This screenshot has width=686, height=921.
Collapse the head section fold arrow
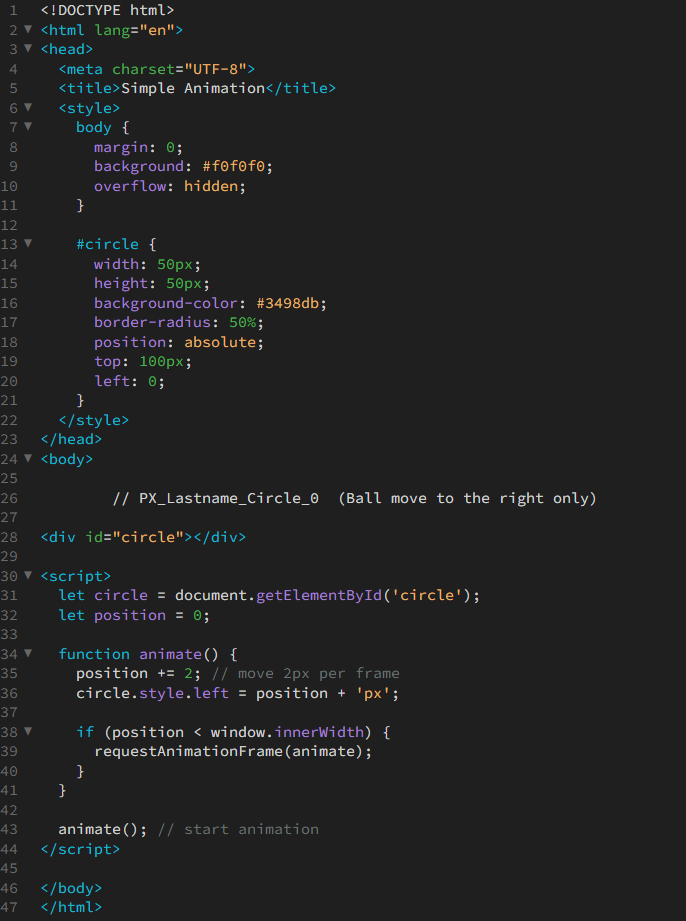coord(28,49)
